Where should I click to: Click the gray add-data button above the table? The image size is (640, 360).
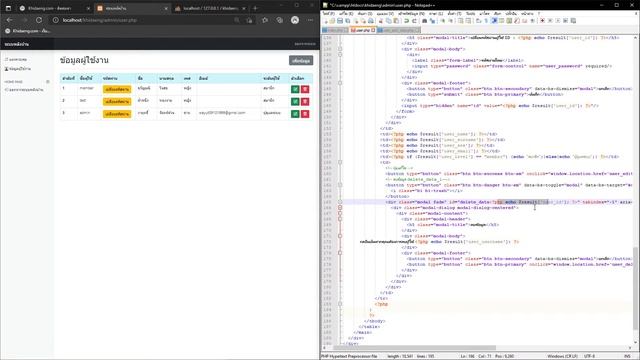[x=301, y=60]
